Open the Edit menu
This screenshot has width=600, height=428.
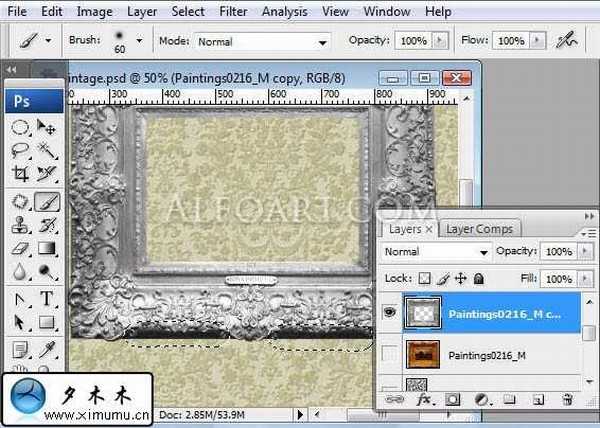pos(52,11)
